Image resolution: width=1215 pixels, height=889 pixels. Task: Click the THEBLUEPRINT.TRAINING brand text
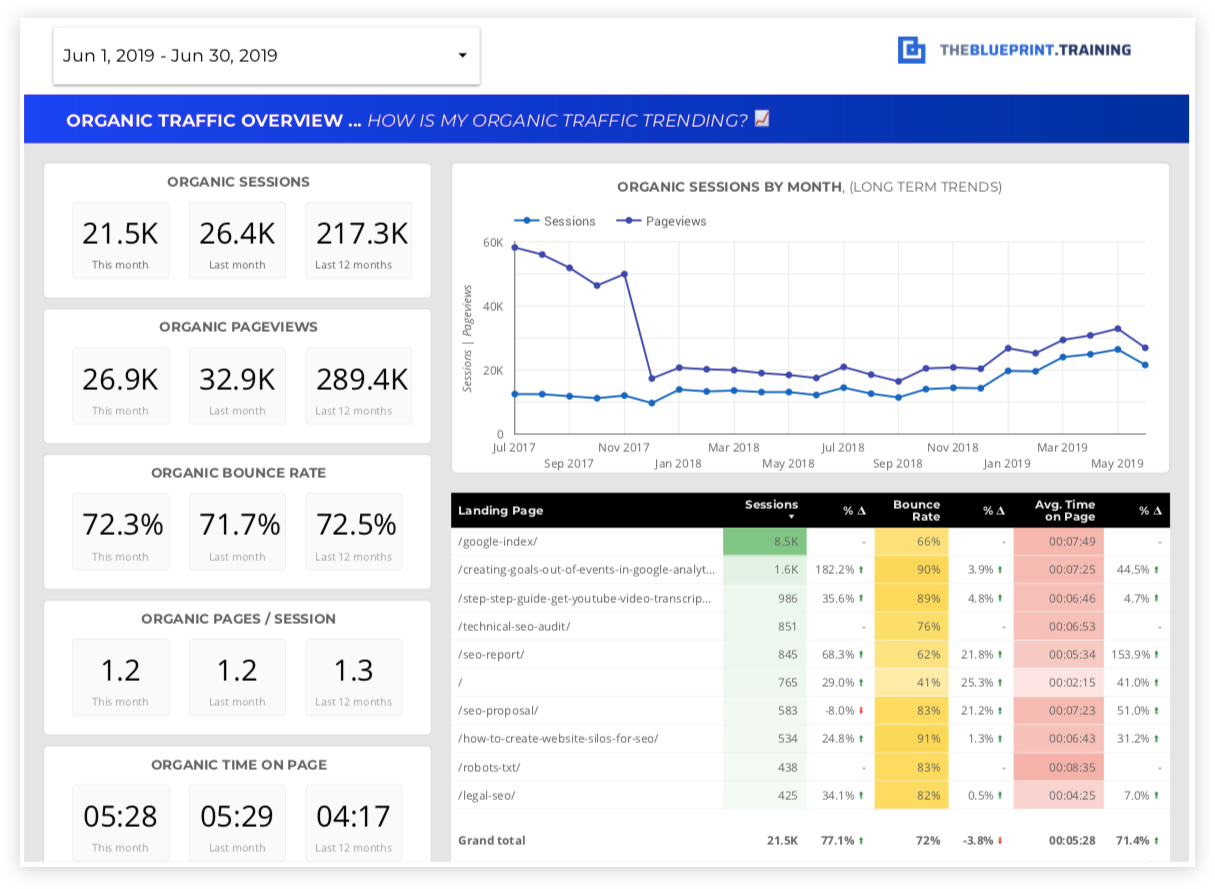1035,50
